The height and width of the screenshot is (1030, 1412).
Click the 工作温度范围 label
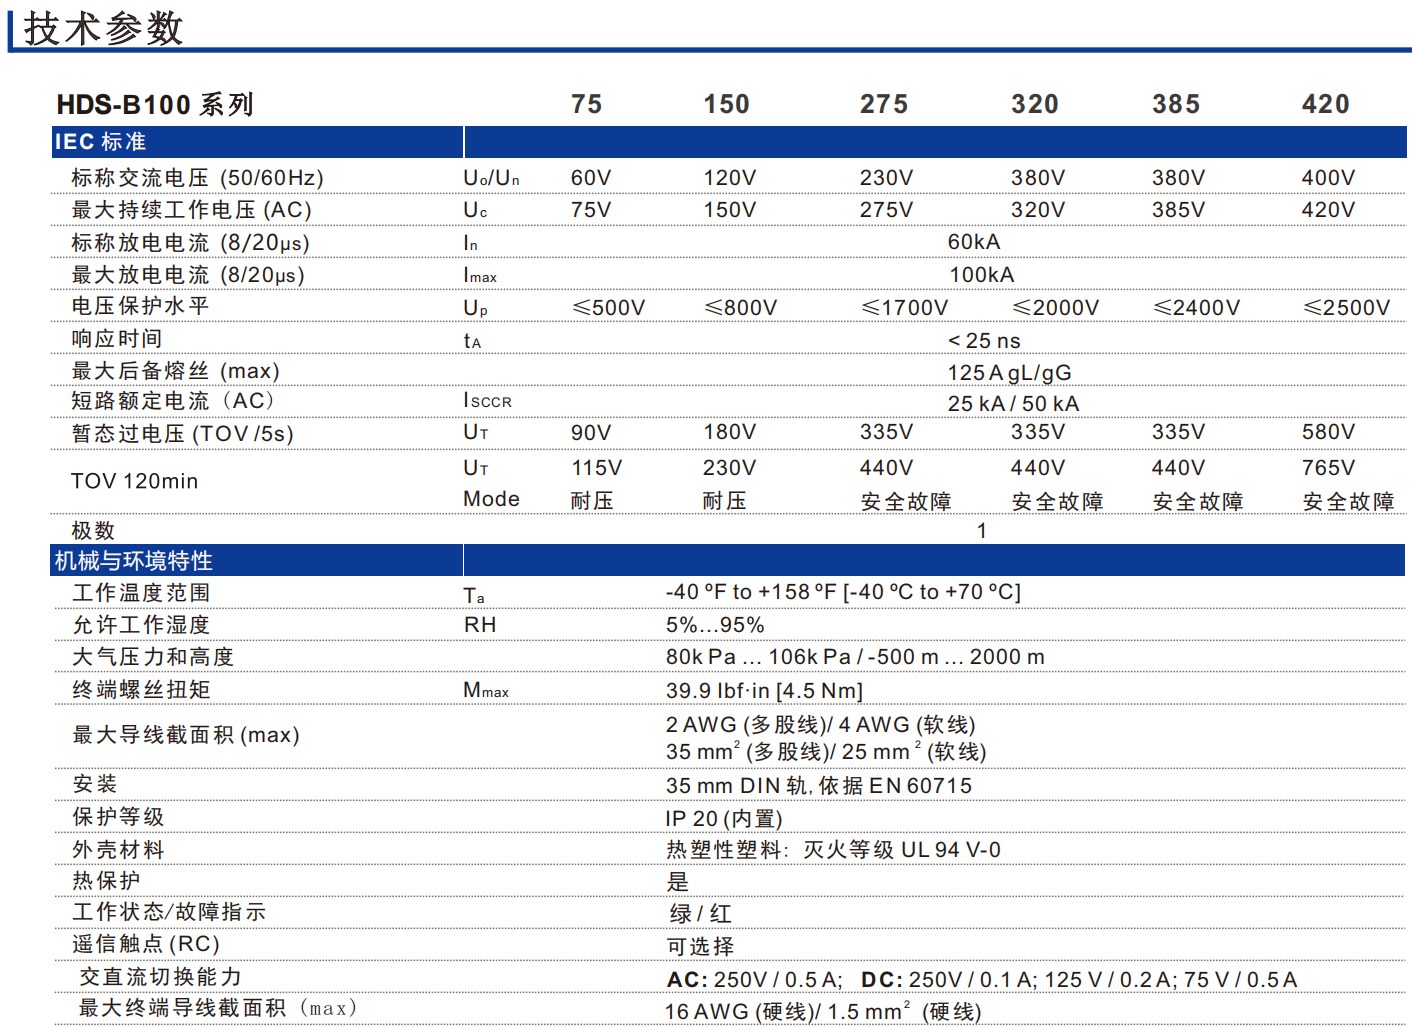point(141,593)
